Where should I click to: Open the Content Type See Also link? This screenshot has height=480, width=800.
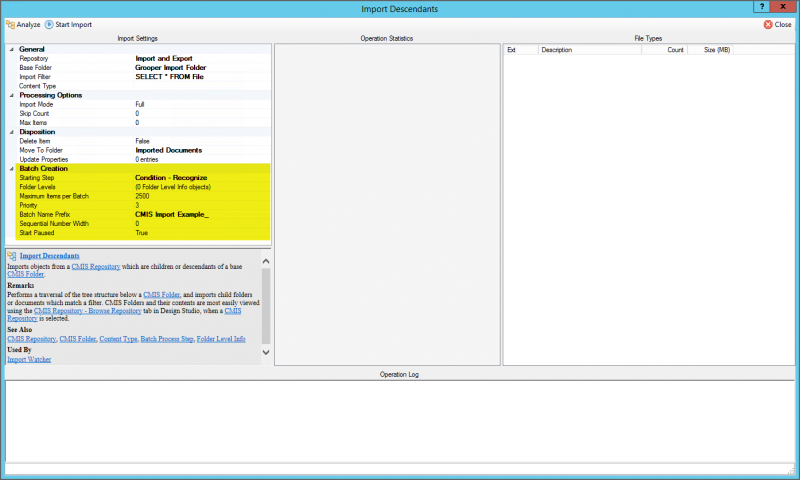[x=118, y=339]
